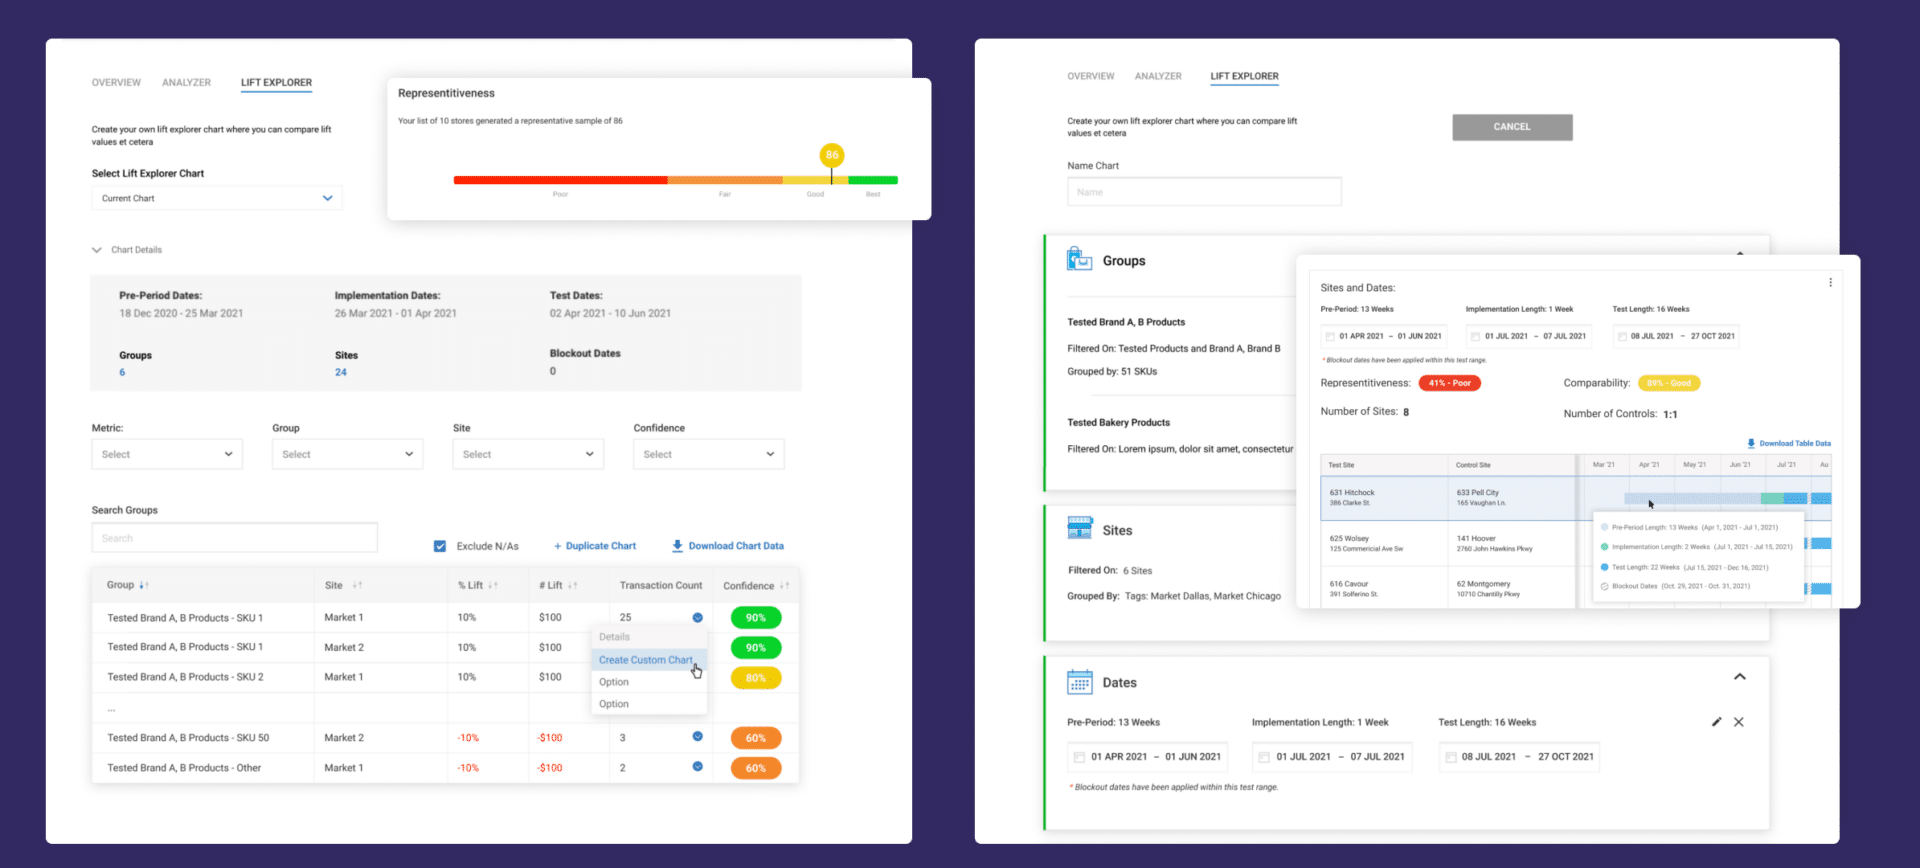Click the X icon in Dates section
The height and width of the screenshot is (868, 1920).
tap(1739, 722)
